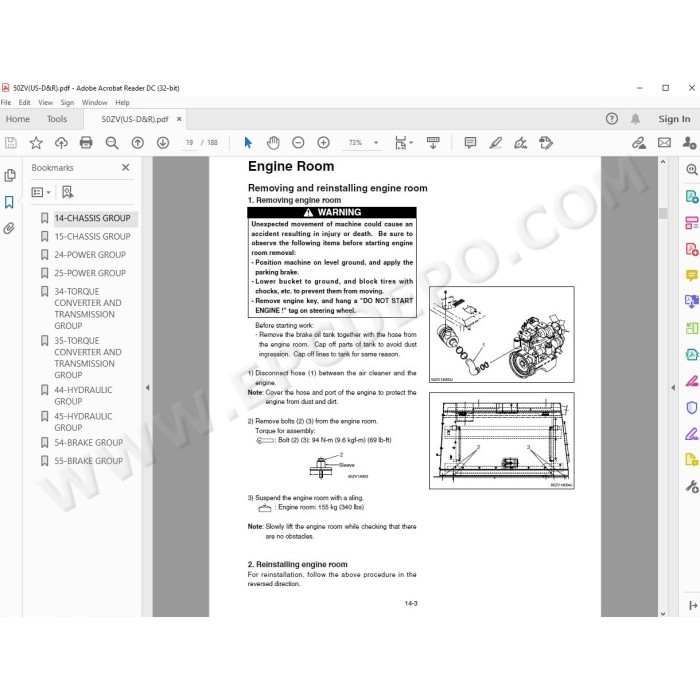Open More Tools wrench in right pane
The height and width of the screenshot is (700, 700).
pos(692,487)
